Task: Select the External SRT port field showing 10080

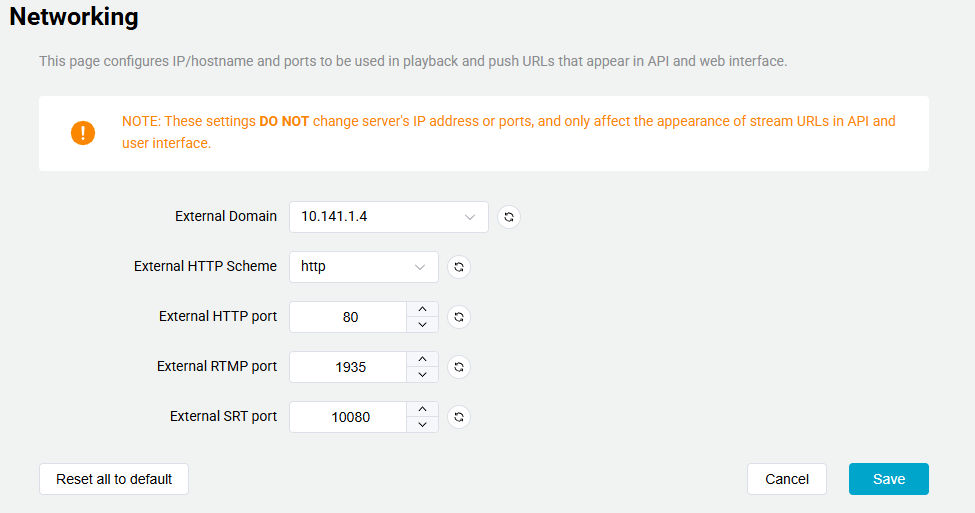Action: [349, 417]
